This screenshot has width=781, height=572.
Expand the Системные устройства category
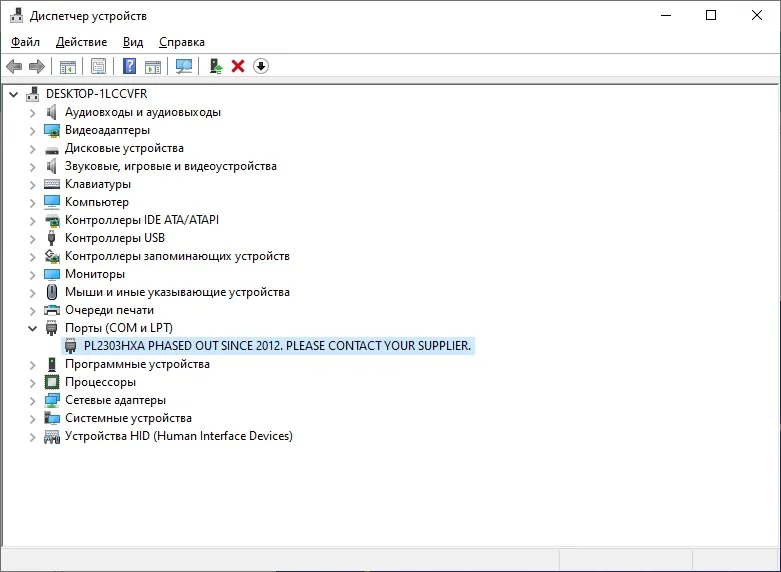point(32,419)
